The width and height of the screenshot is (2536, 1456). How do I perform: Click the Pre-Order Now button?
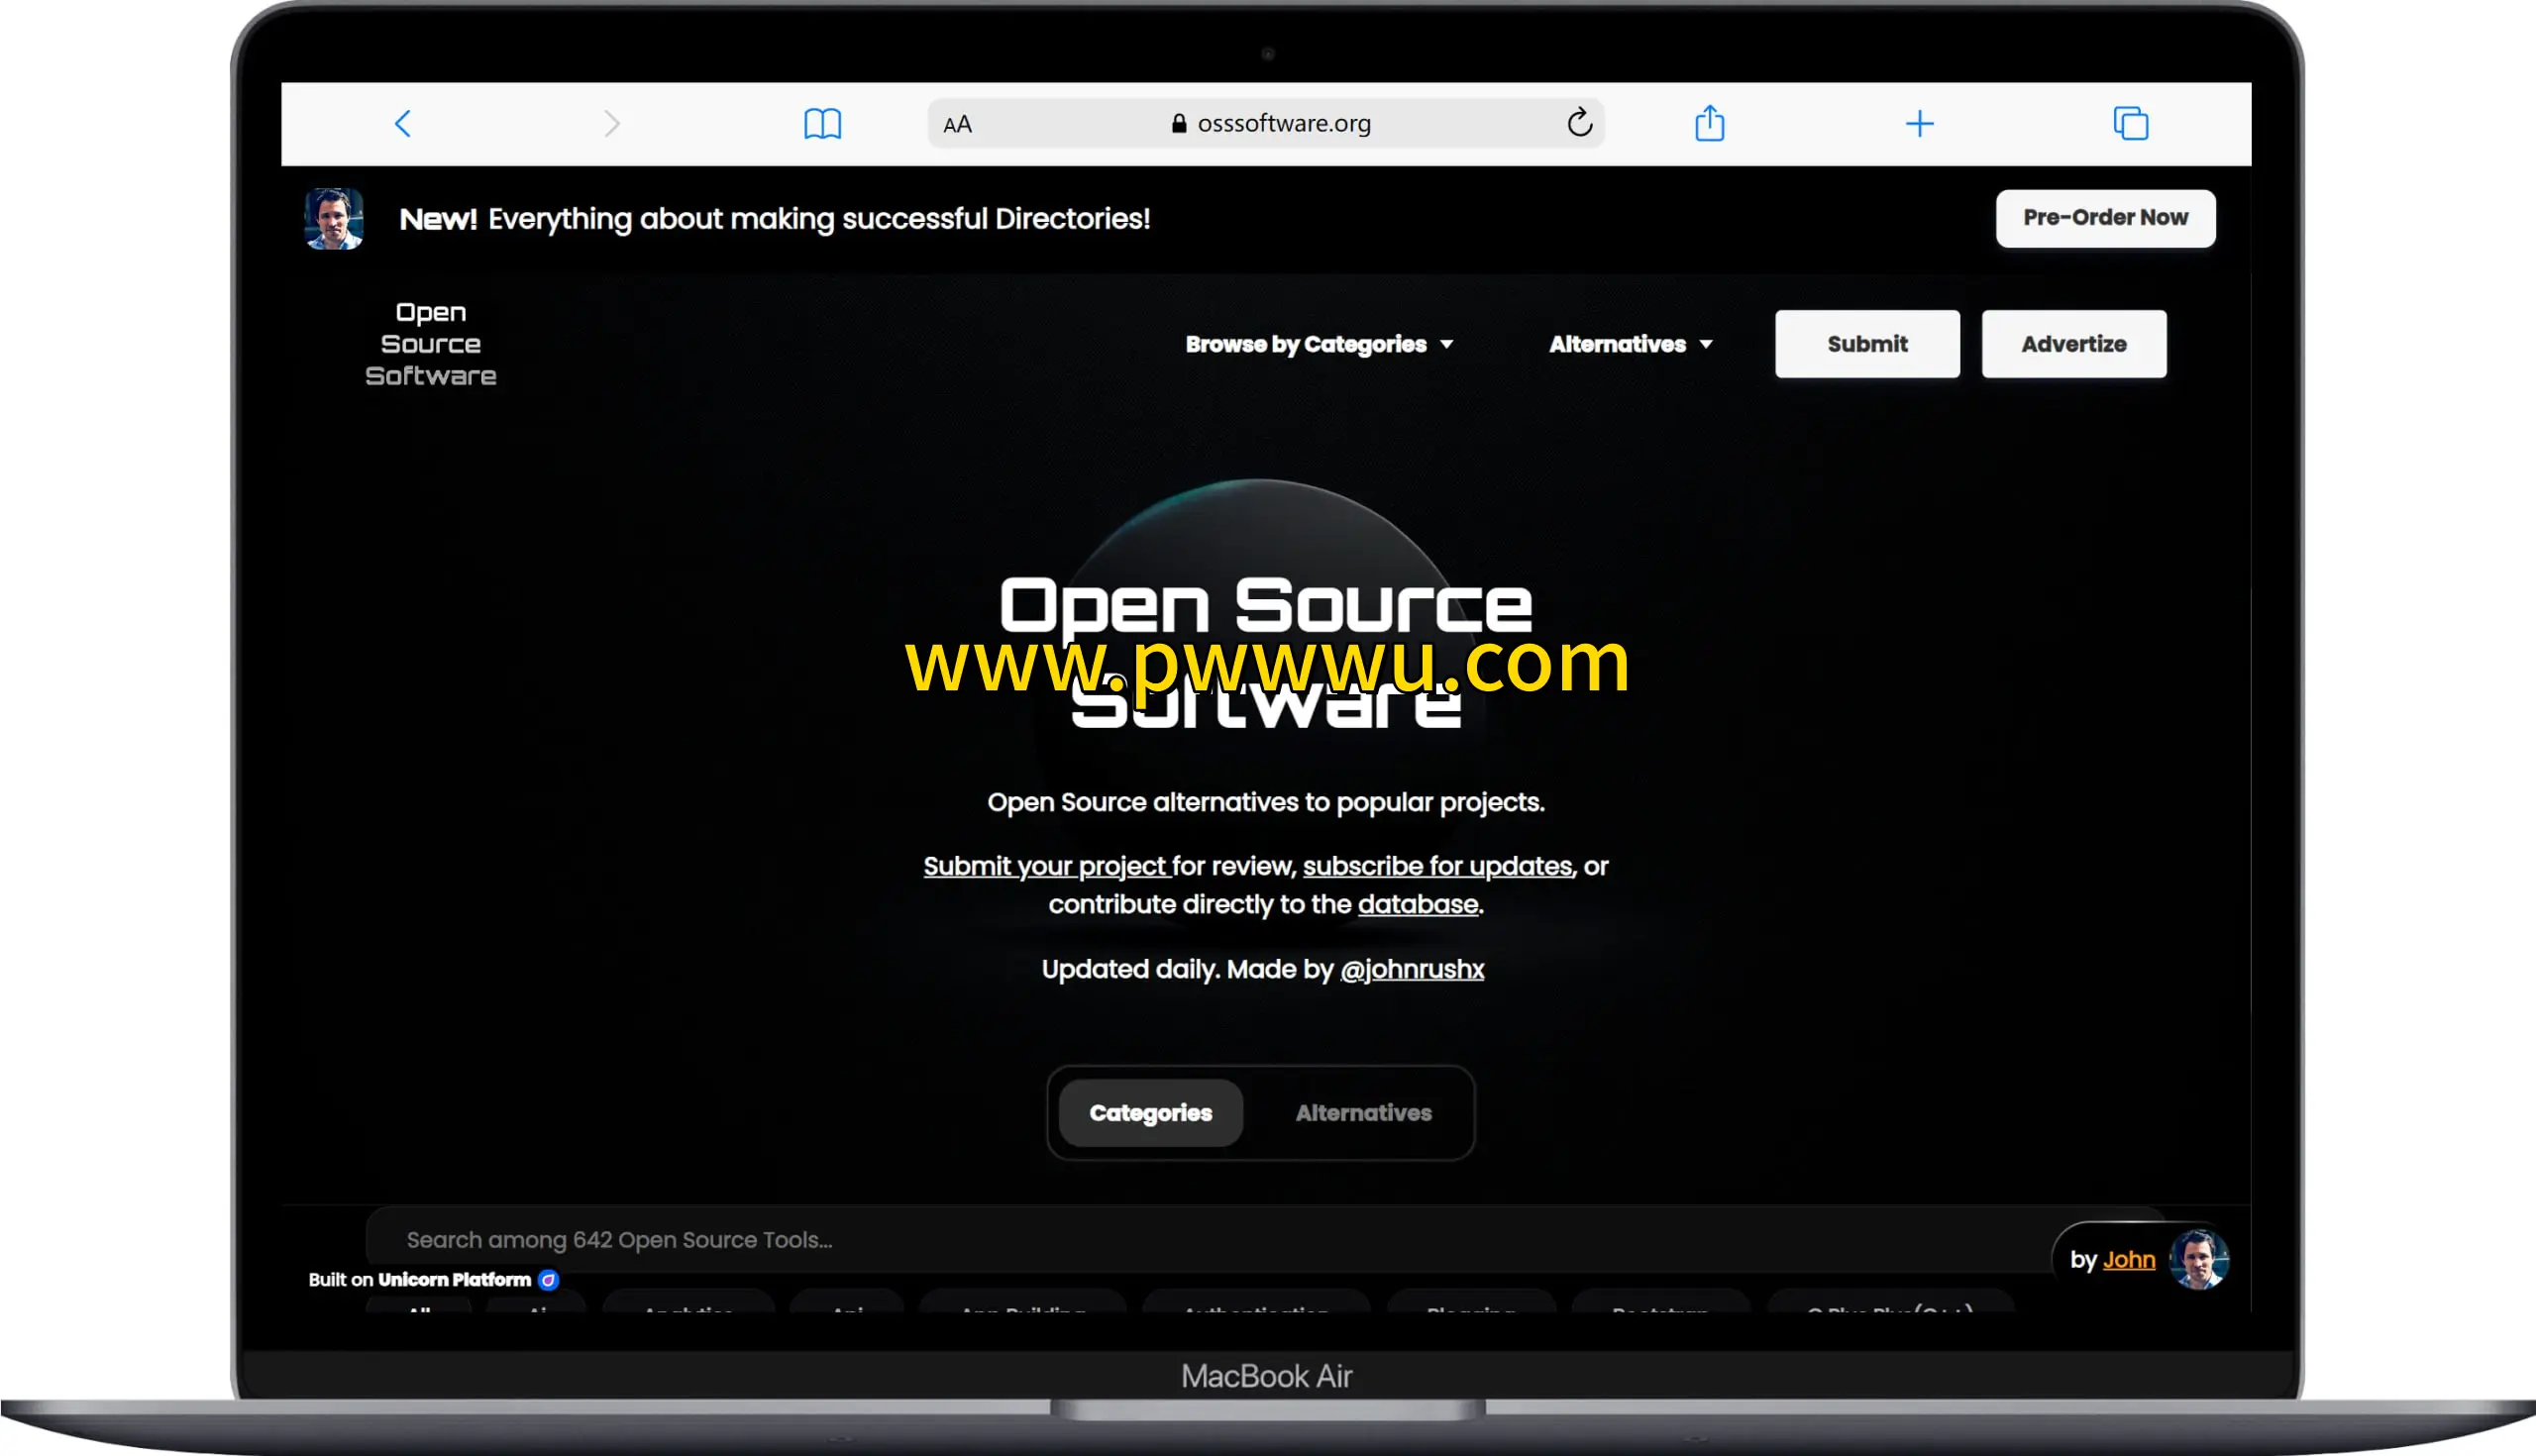(2105, 218)
